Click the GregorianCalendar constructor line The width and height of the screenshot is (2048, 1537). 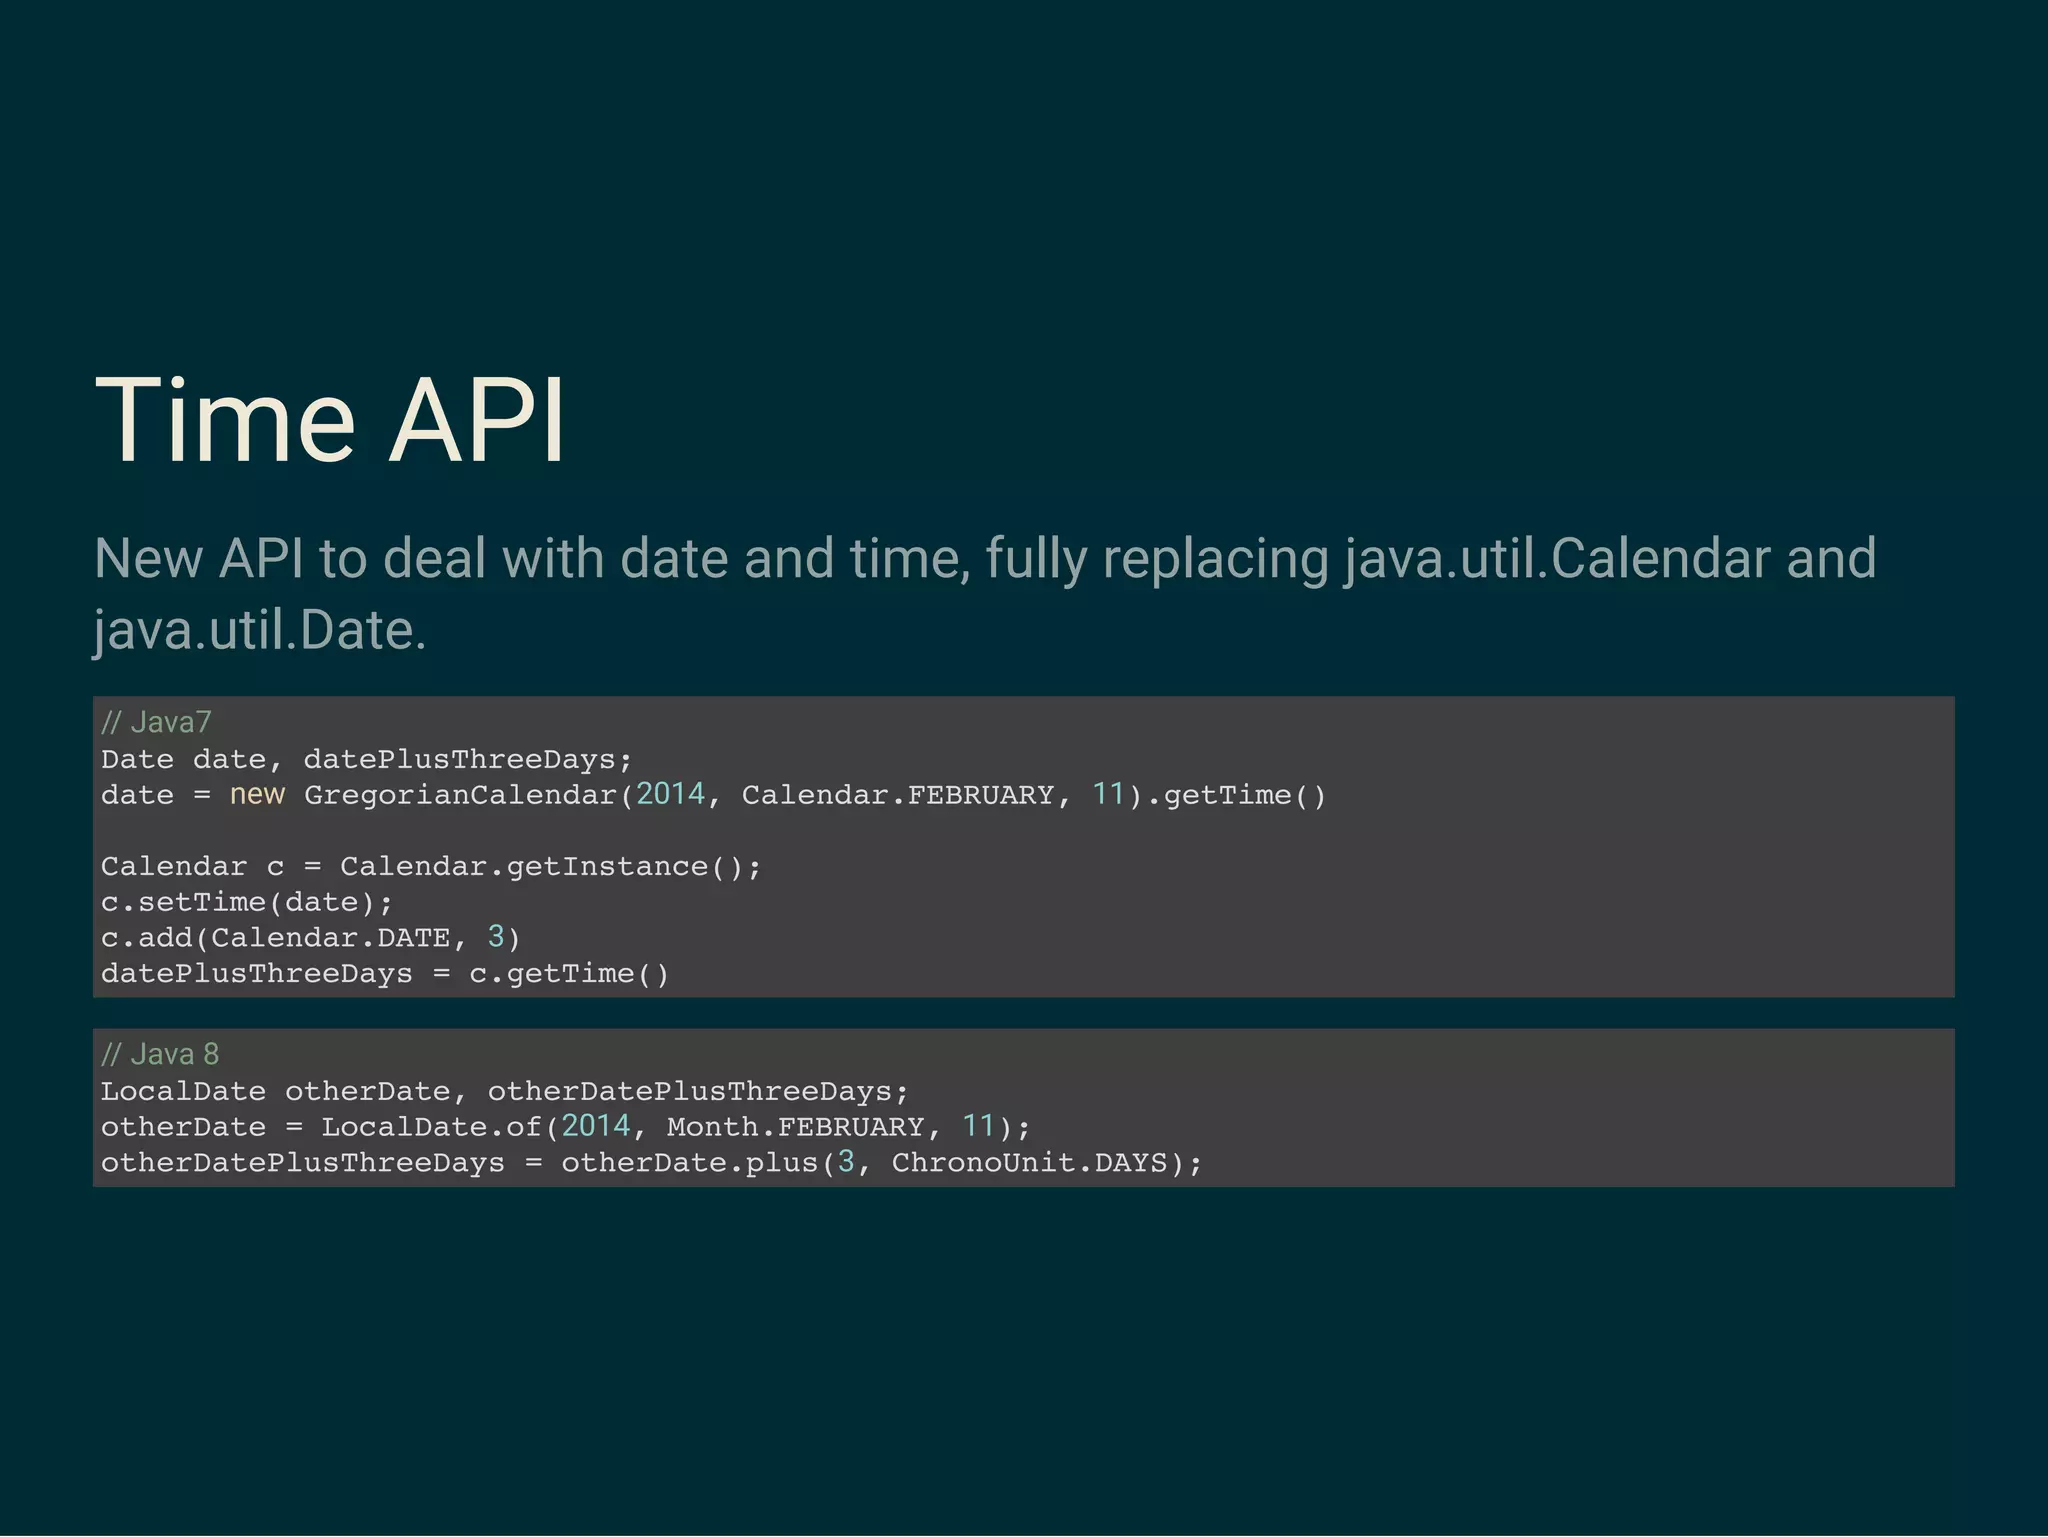pyautogui.click(x=714, y=795)
